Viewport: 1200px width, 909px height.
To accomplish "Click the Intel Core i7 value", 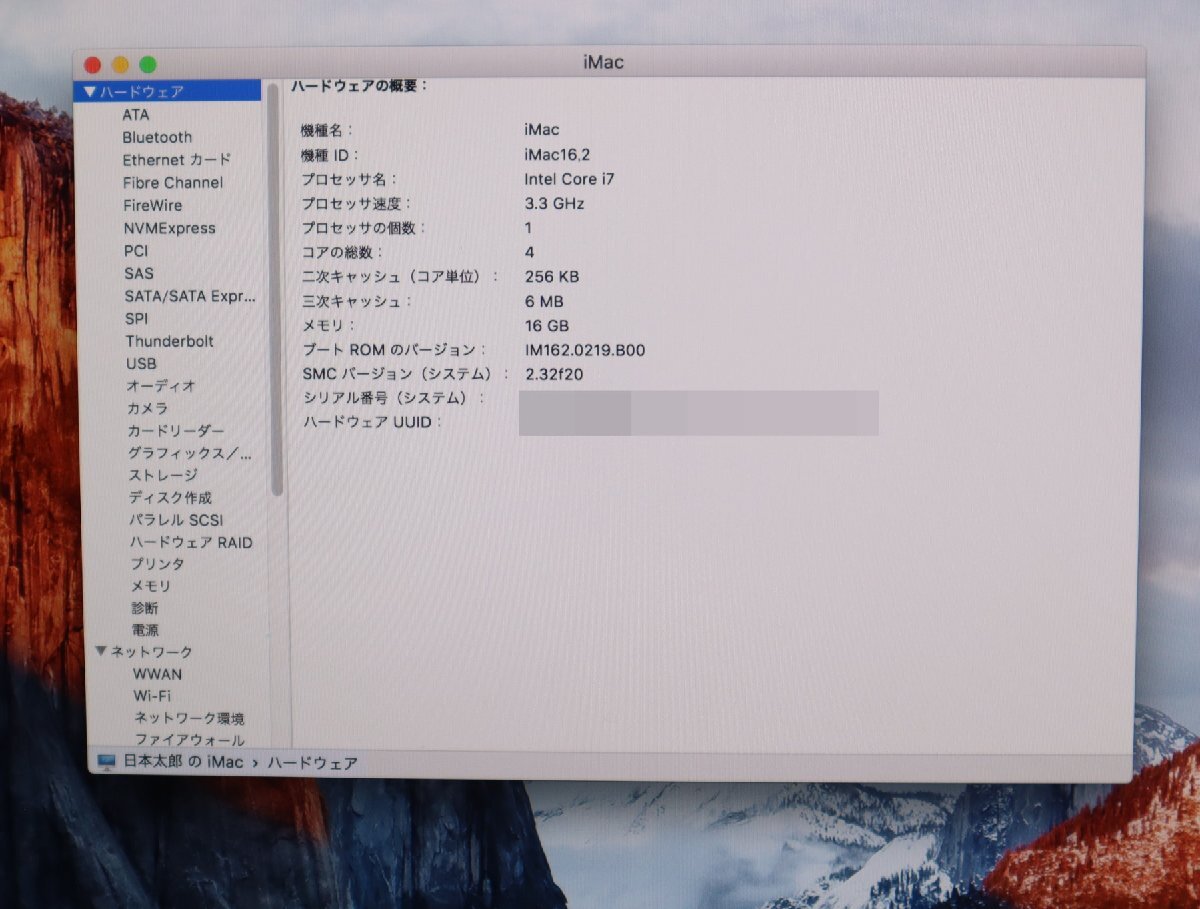I will click(569, 179).
